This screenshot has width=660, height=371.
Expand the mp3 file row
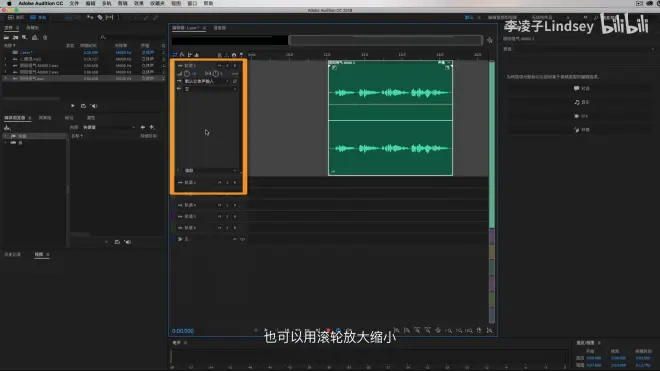point(5,59)
